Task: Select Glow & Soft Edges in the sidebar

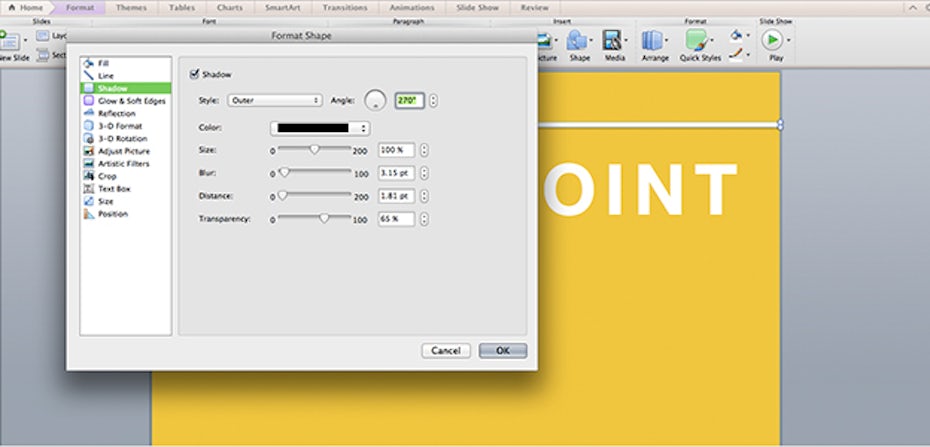Action: 131,101
